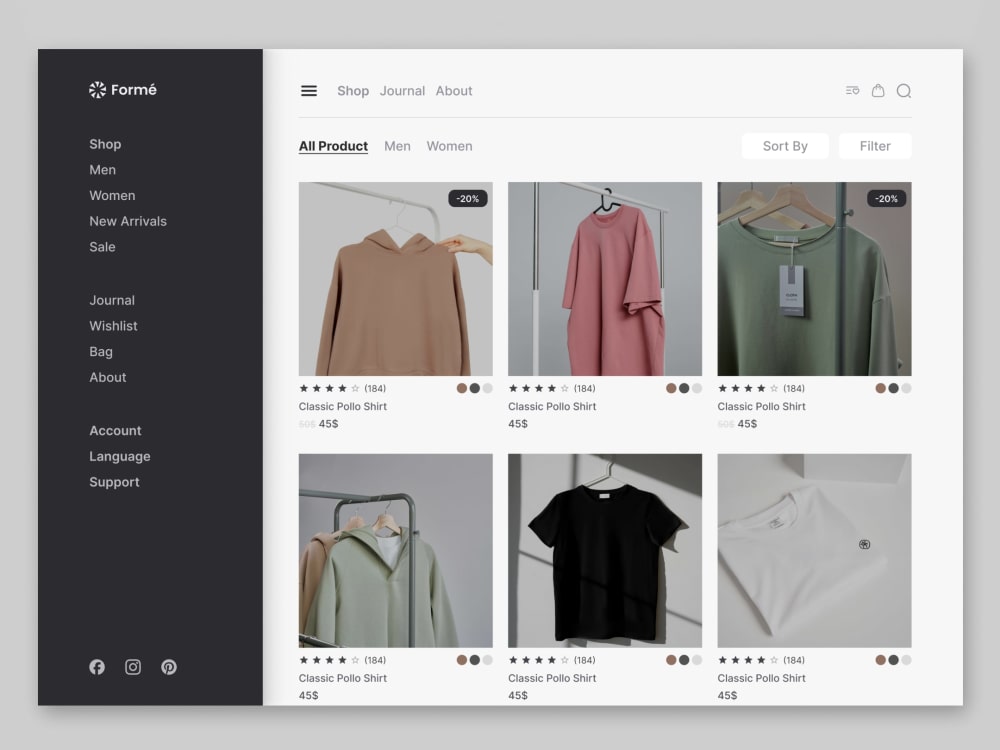The width and height of the screenshot is (1000, 750).
Task: Open the Filter options button
Action: (875, 146)
